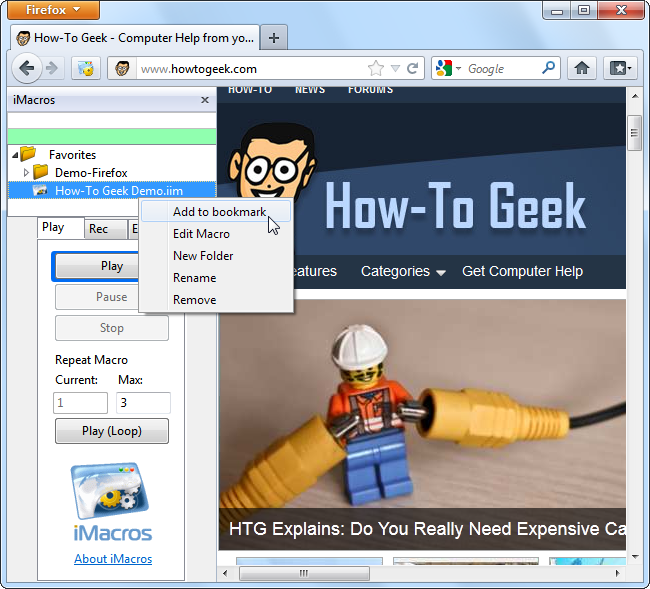Collapse the Favorites tree node
Screen dimensions: 650x589
[15, 155]
